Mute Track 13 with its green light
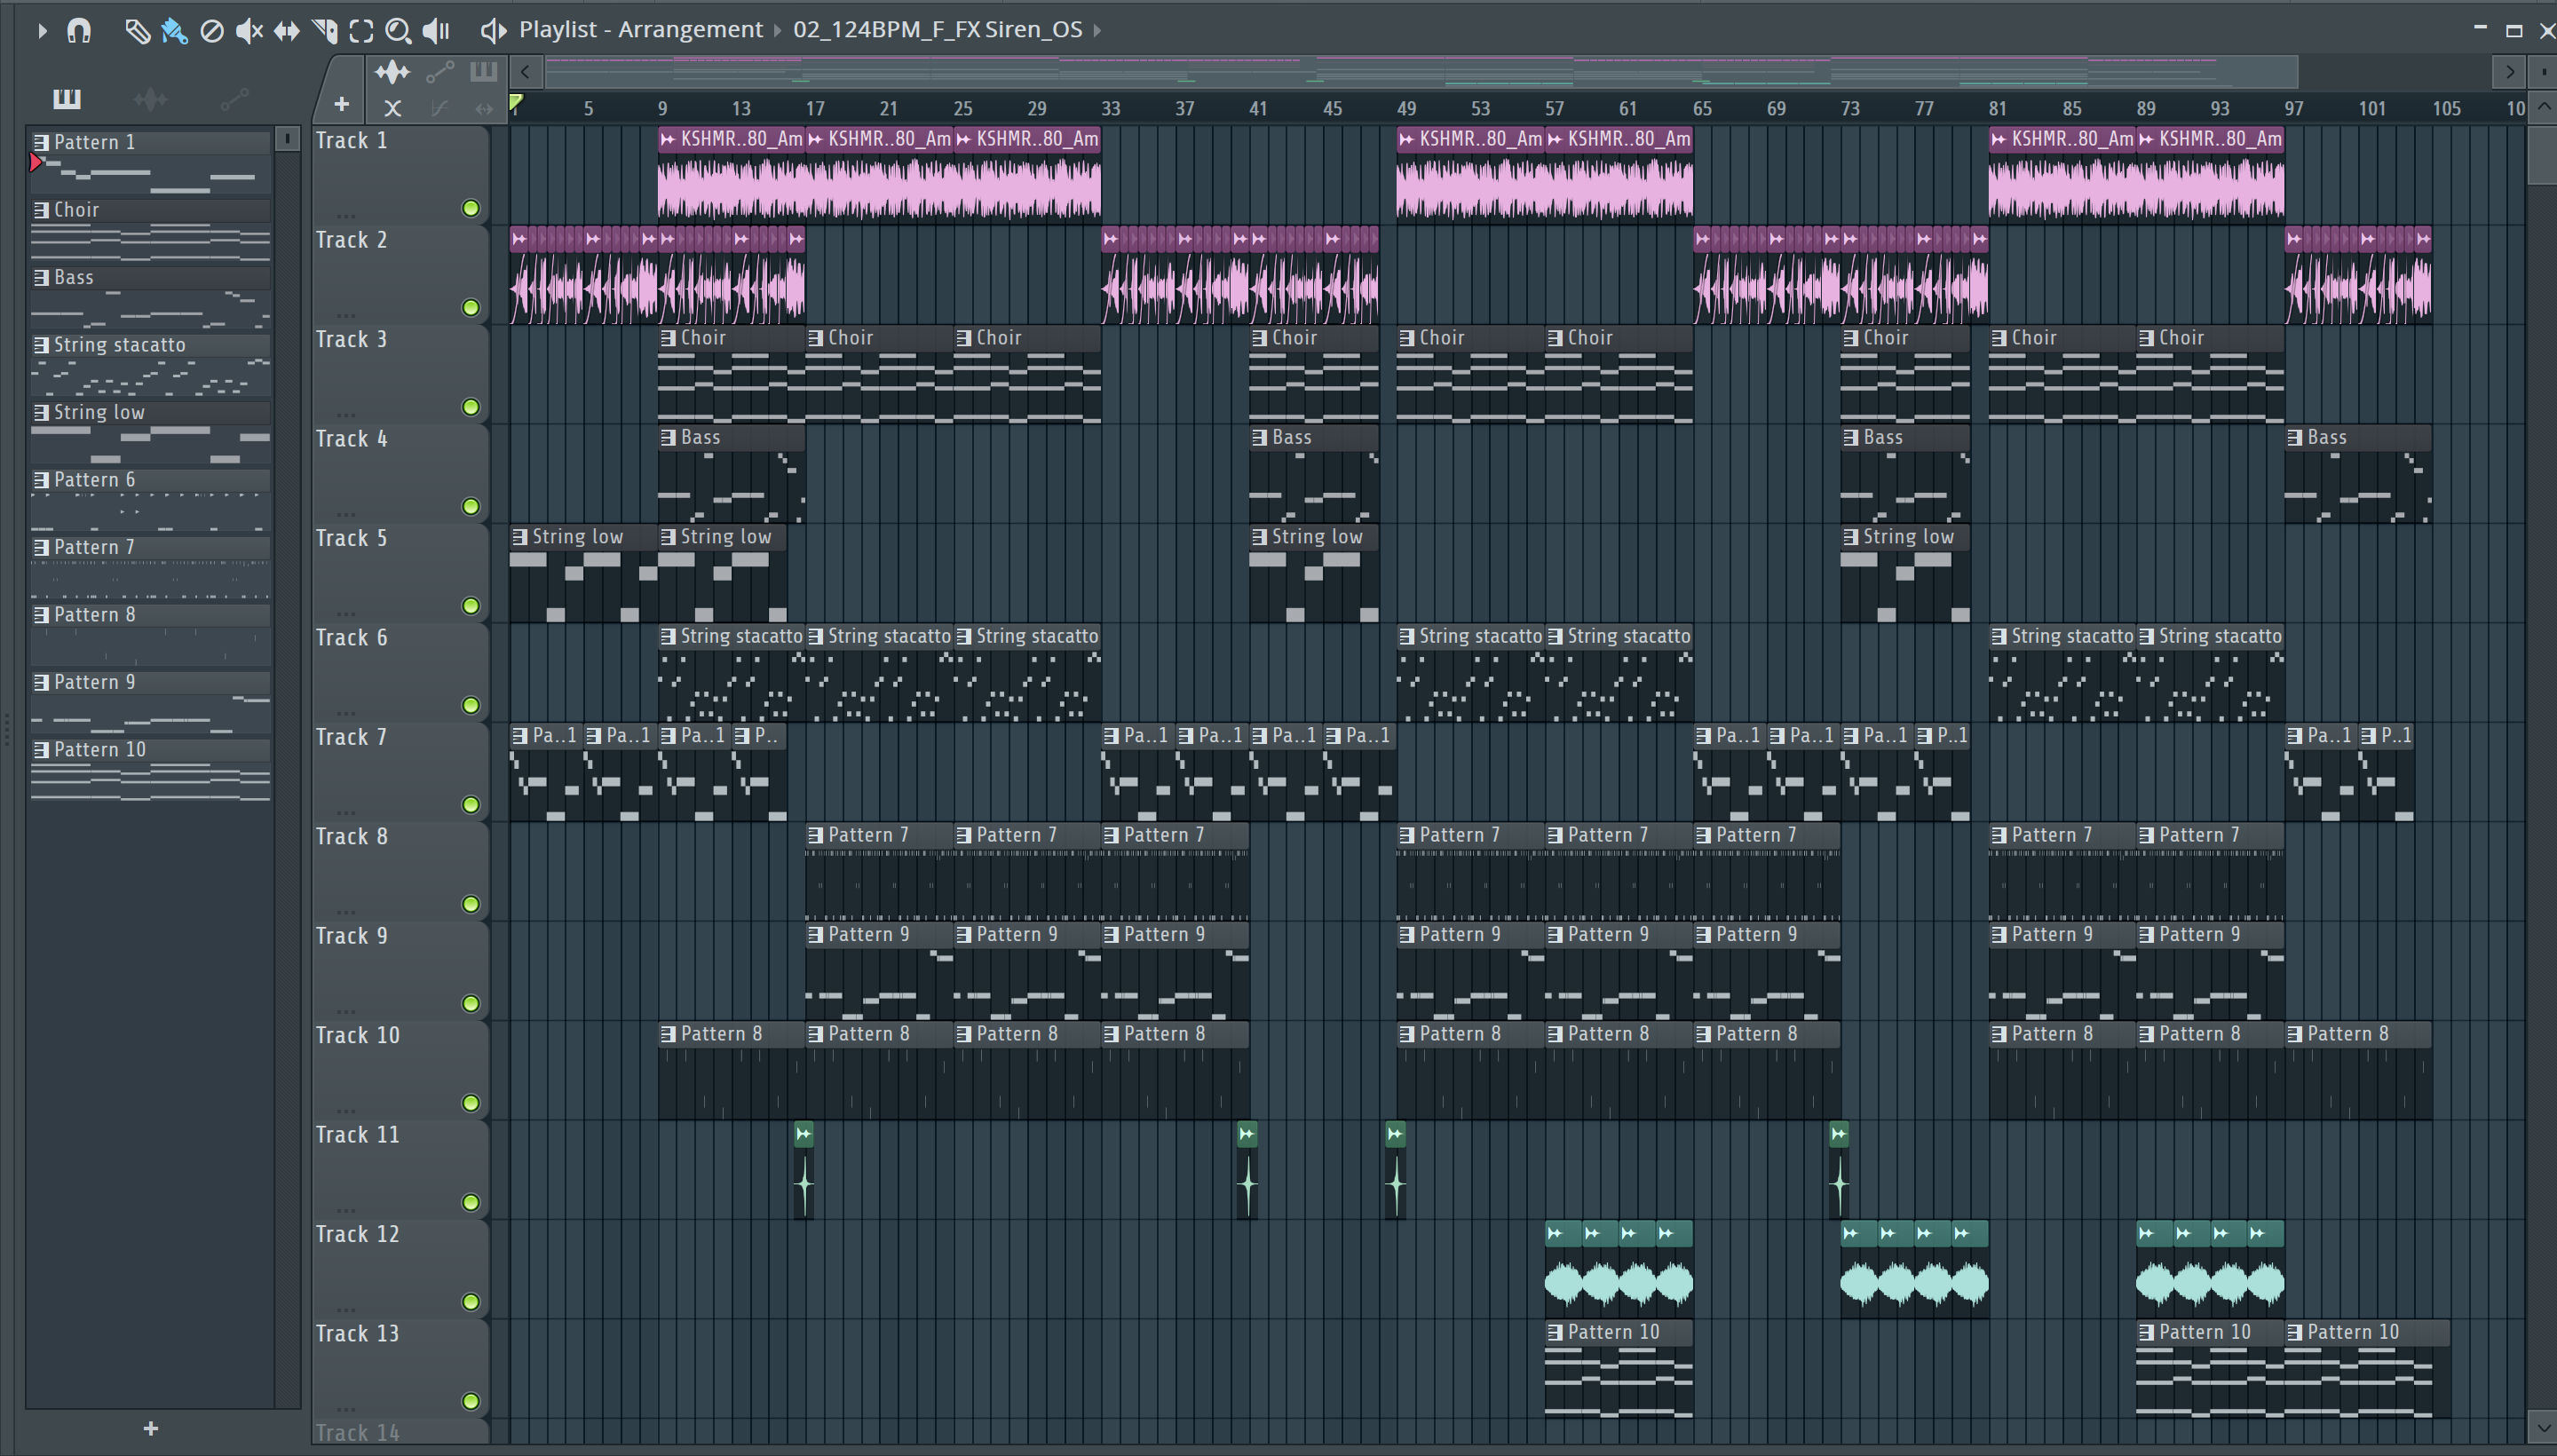The height and width of the screenshot is (1456, 2557). (x=470, y=1401)
